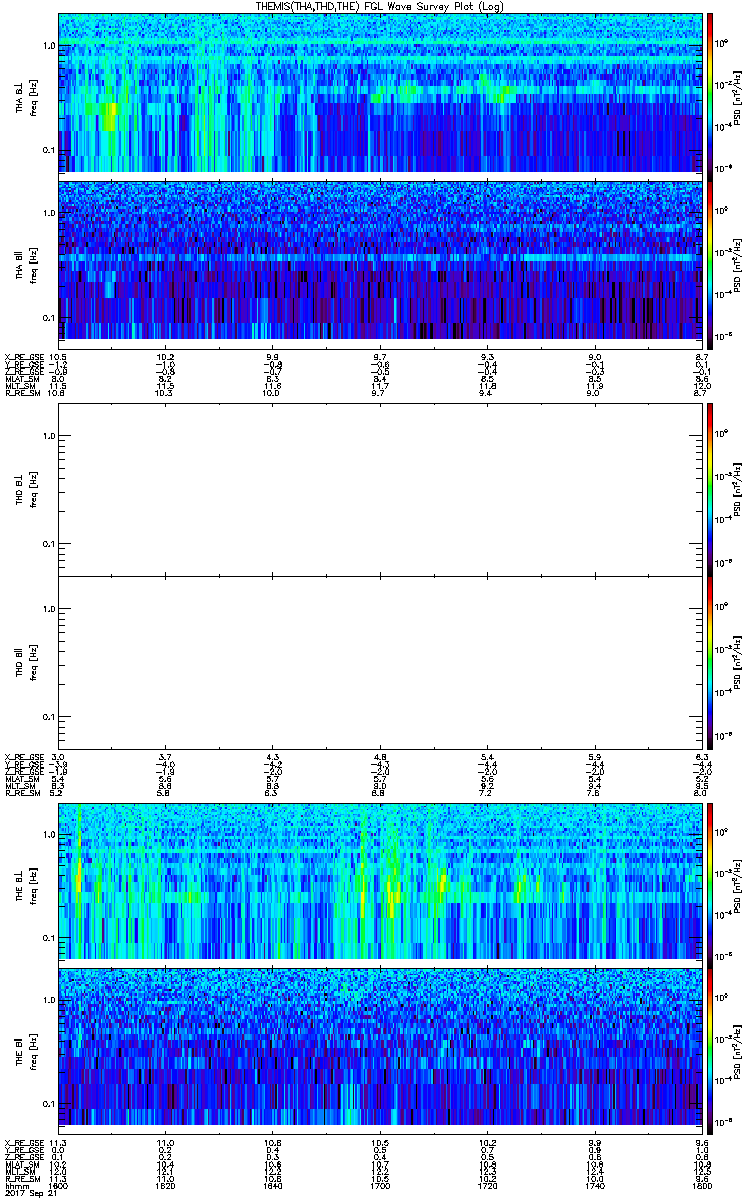Image resolution: width=750 pixels, height=1200 pixels.
Task: Click the X_RE_GSE row label under the THD panels
Action: (x=24, y=756)
